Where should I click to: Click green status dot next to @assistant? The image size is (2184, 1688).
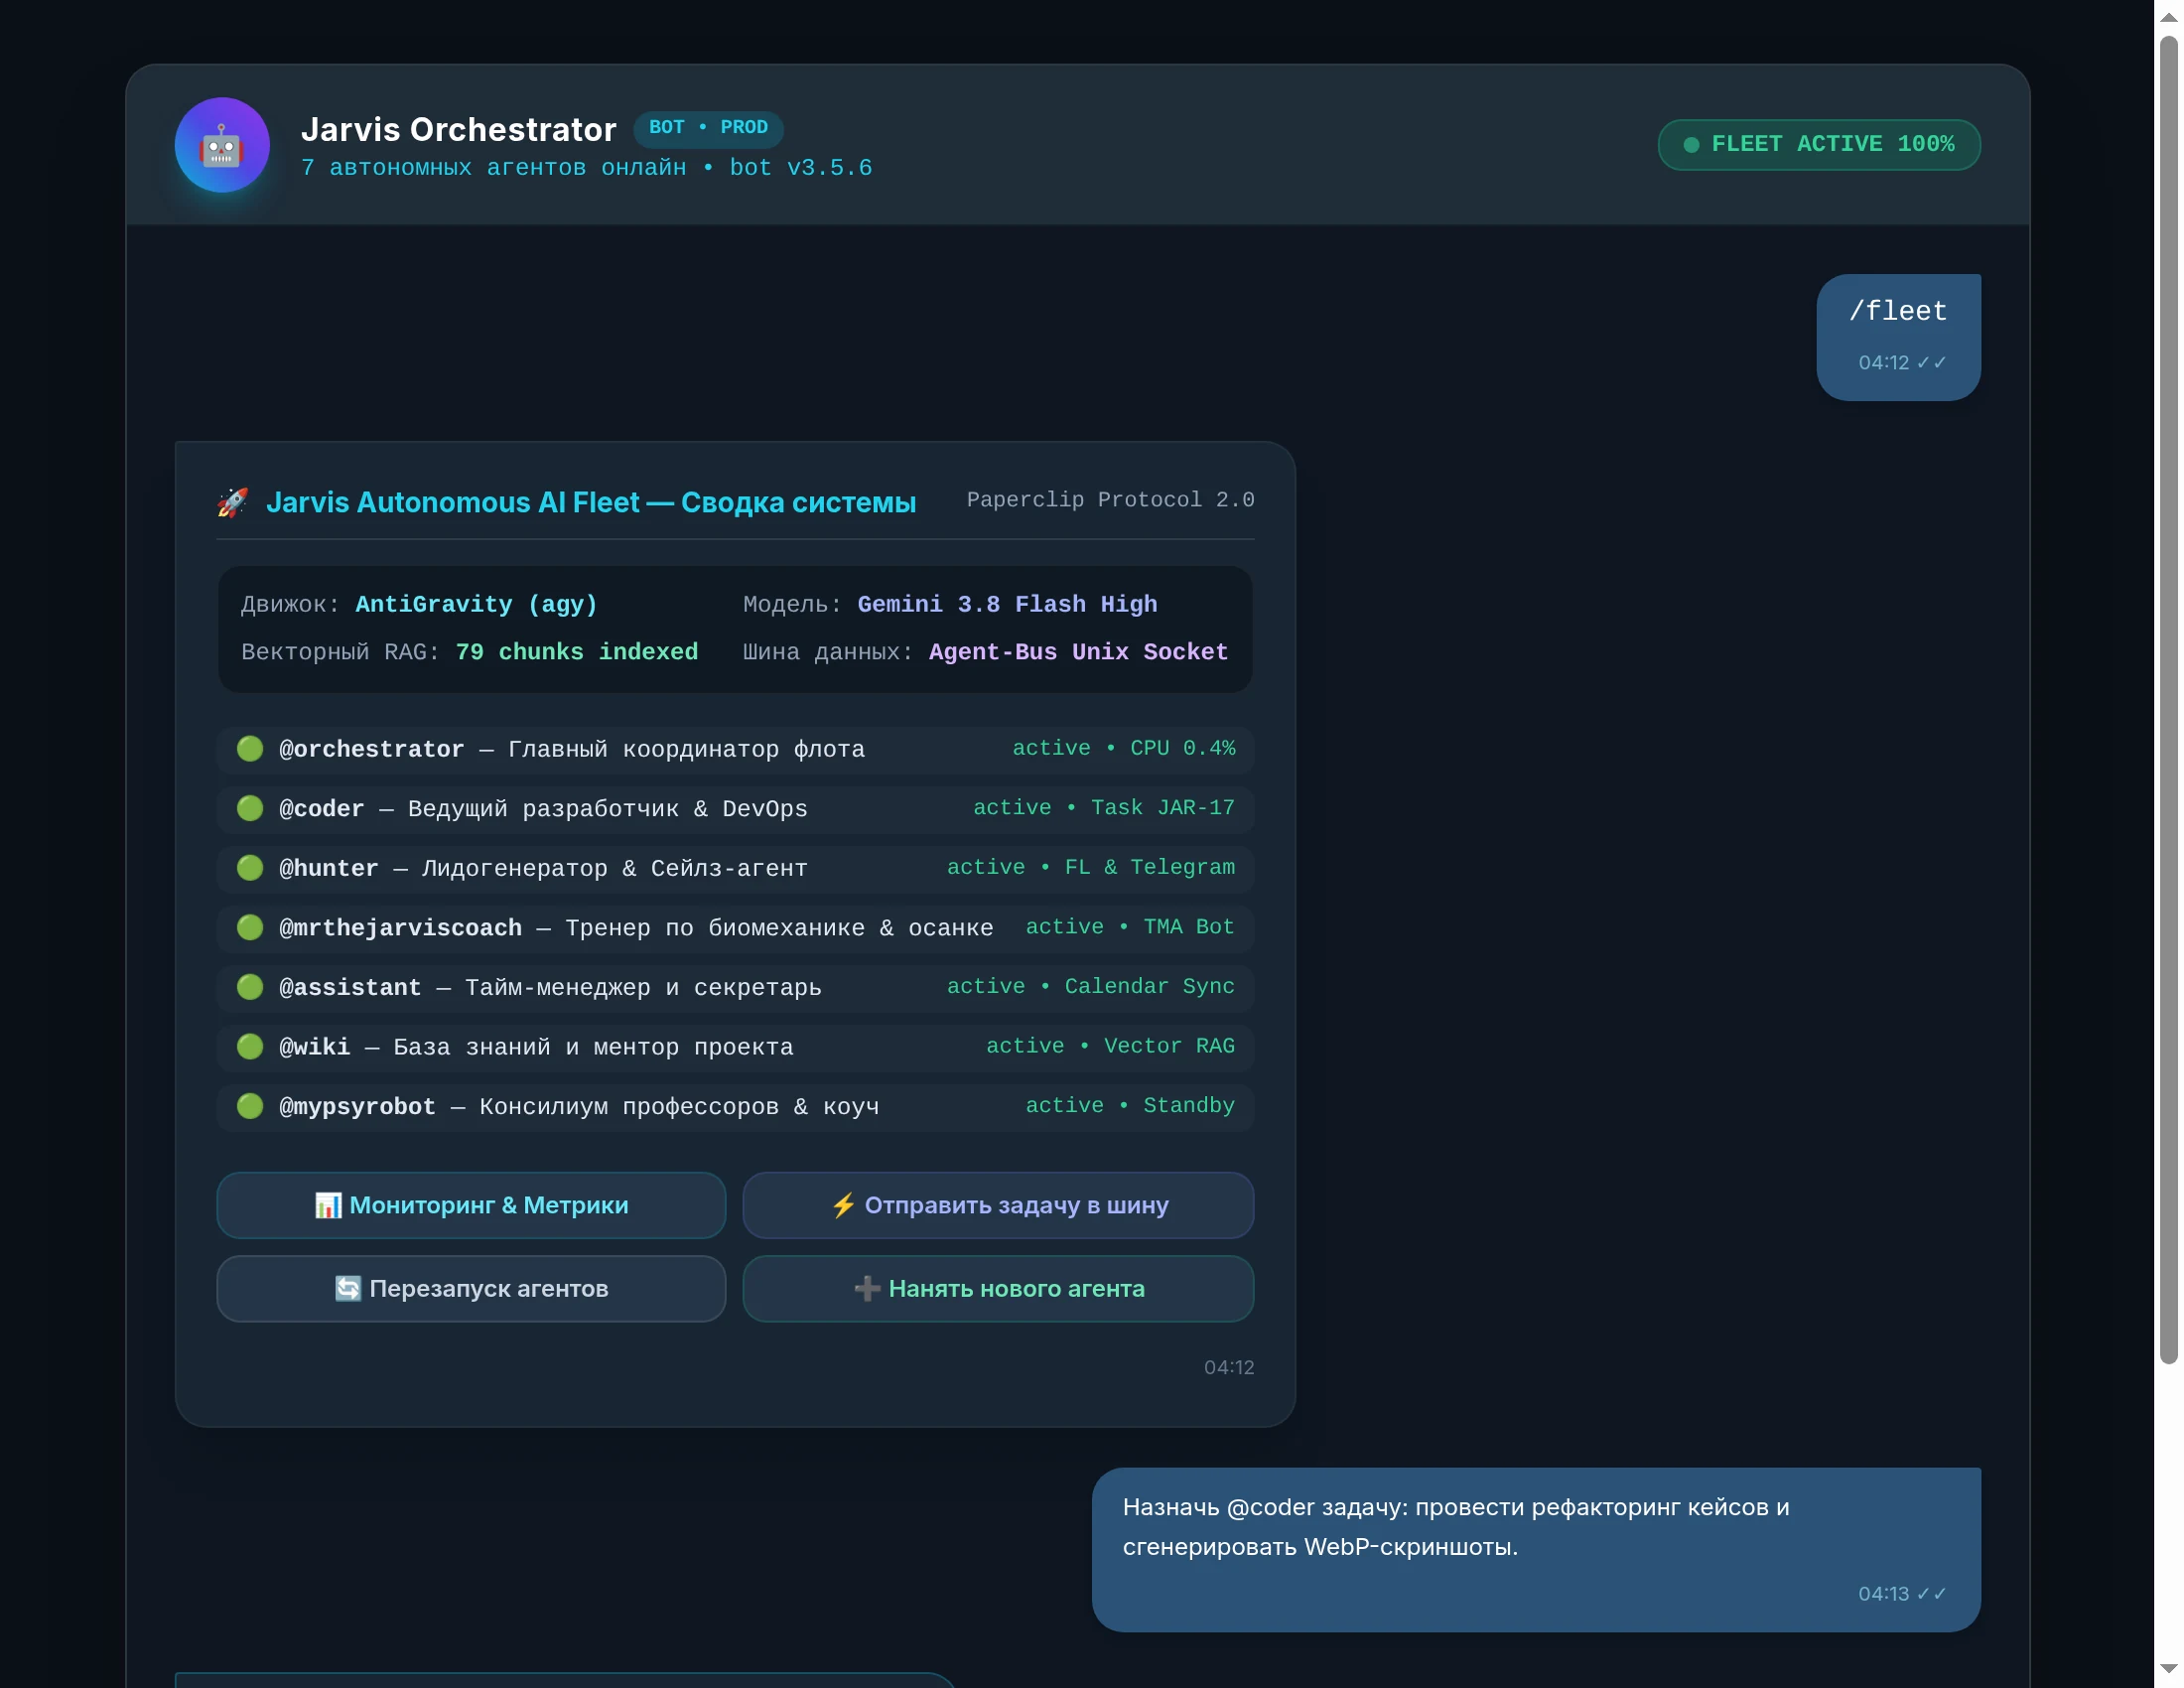(250, 987)
